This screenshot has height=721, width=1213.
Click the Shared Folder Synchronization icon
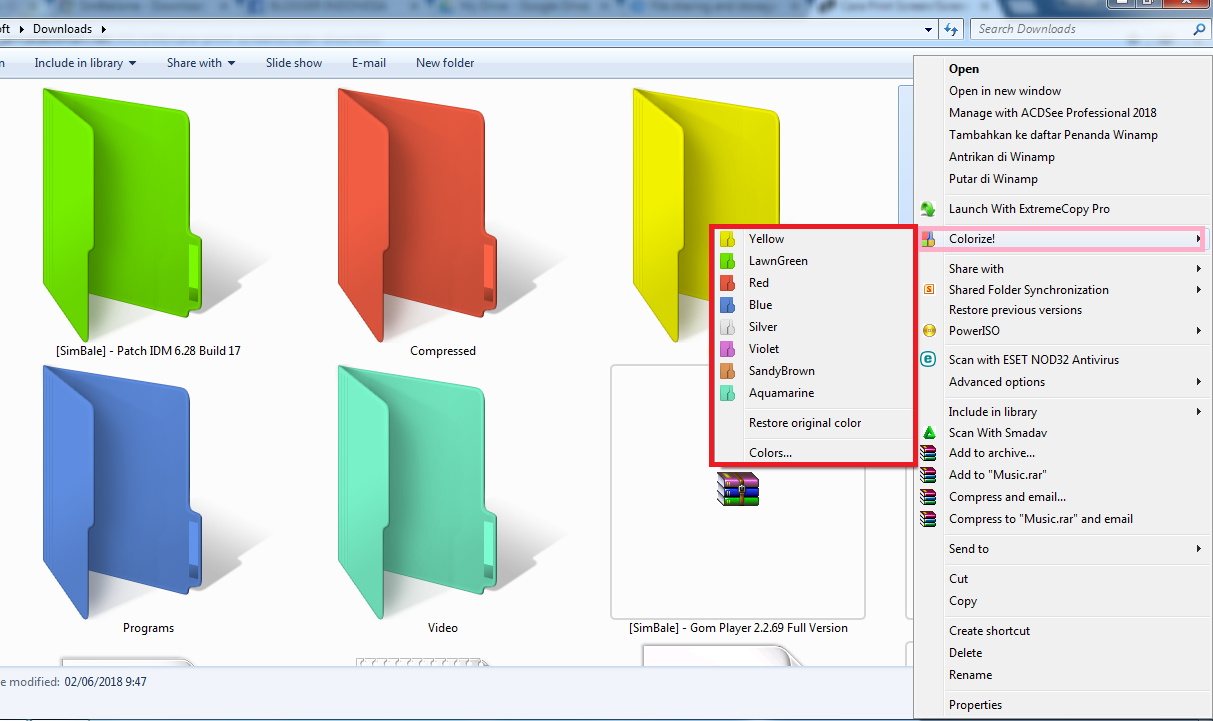pos(929,289)
